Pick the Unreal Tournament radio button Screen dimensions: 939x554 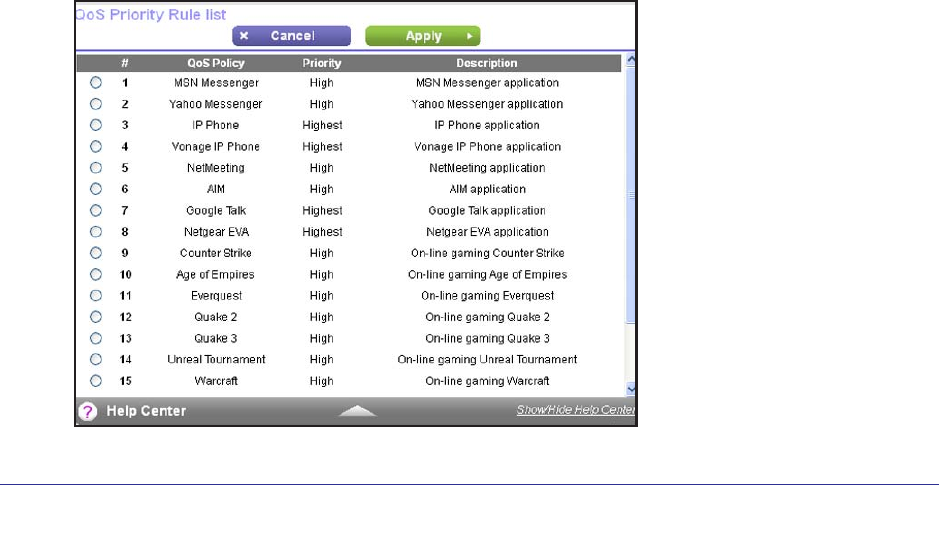pos(96,359)
